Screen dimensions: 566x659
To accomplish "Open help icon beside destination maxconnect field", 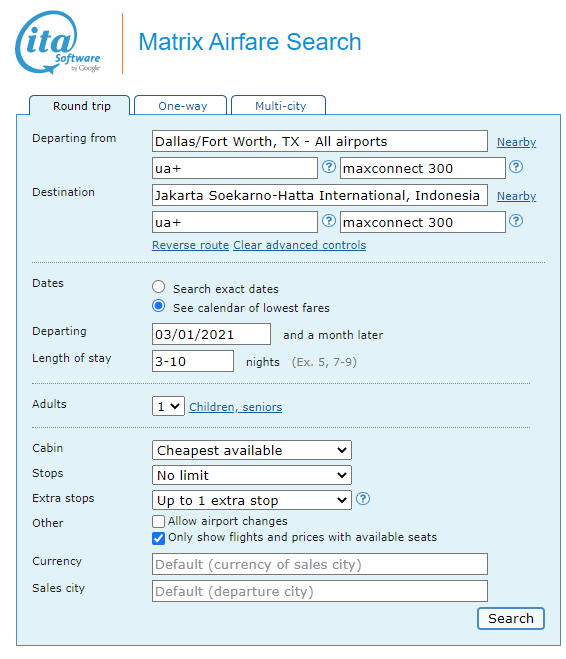I will point(516,221).
